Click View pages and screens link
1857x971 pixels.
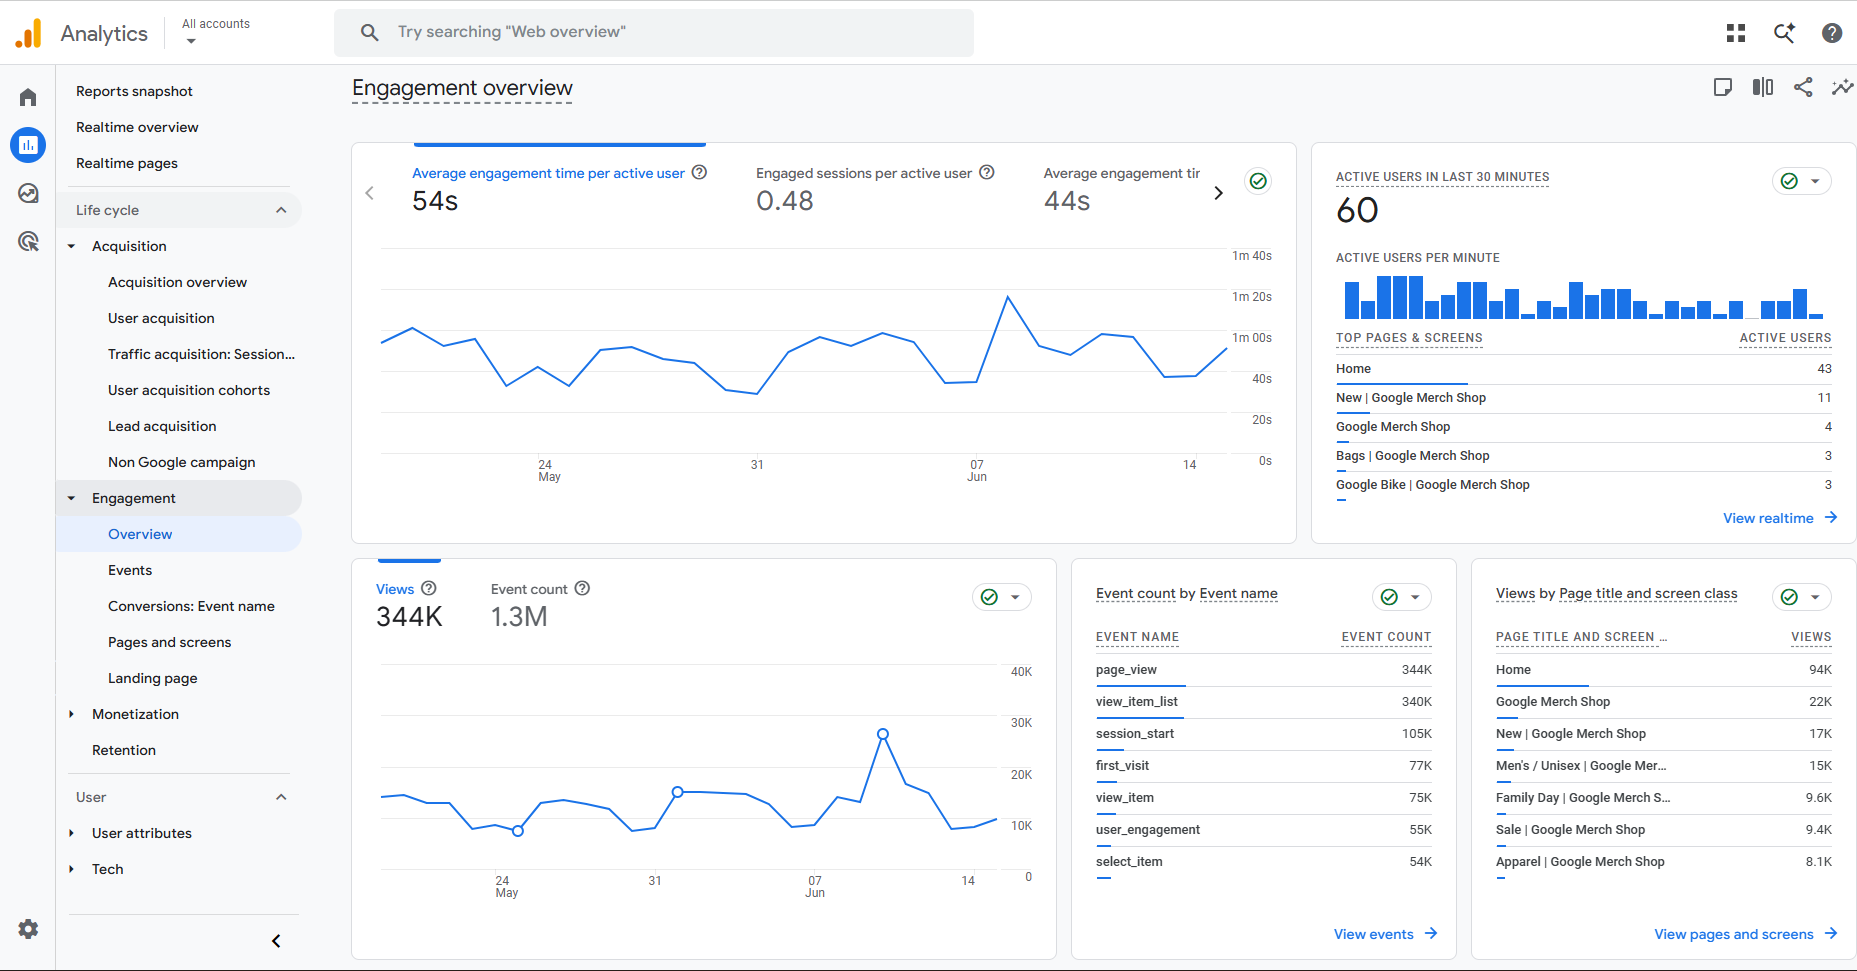[x=1745, y=934]
